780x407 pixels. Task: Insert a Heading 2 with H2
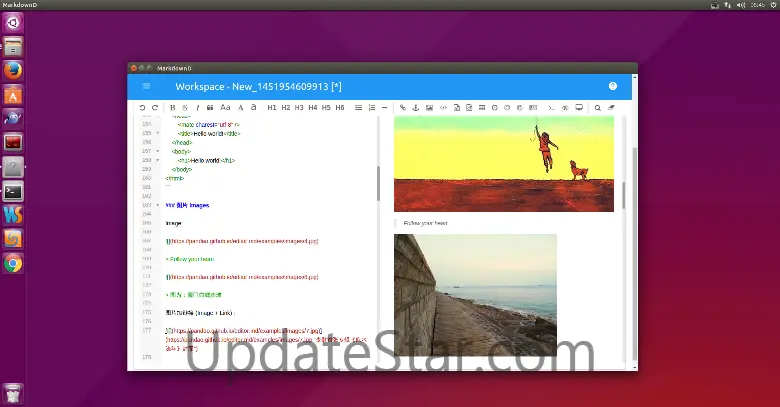(286, 107)
